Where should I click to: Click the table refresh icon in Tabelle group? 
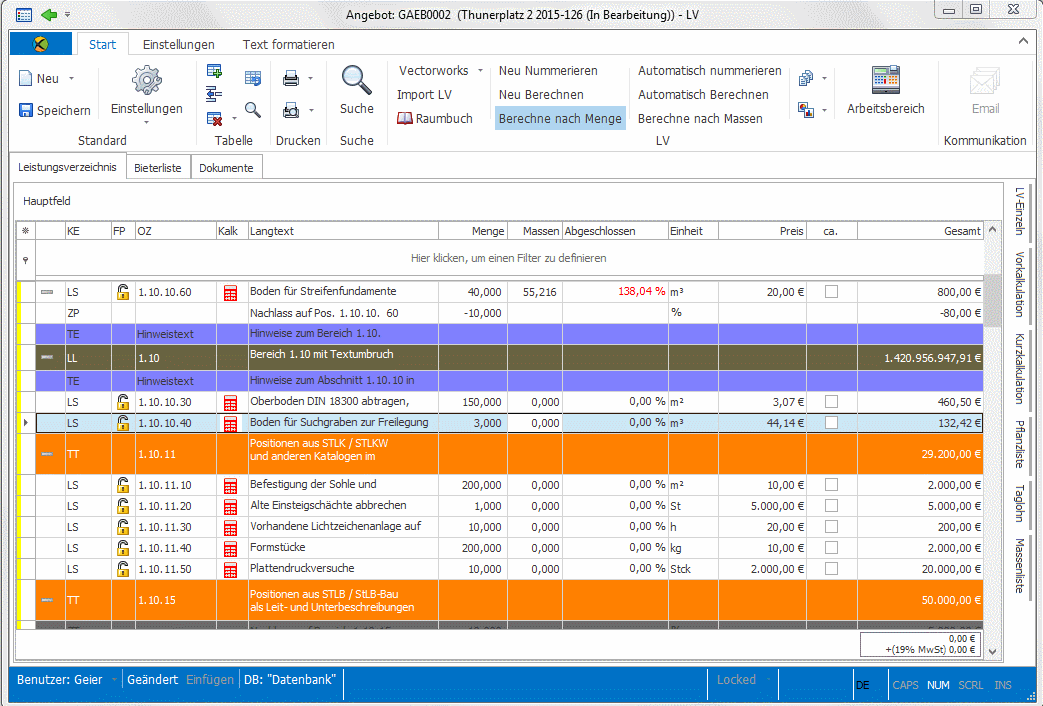253,78
